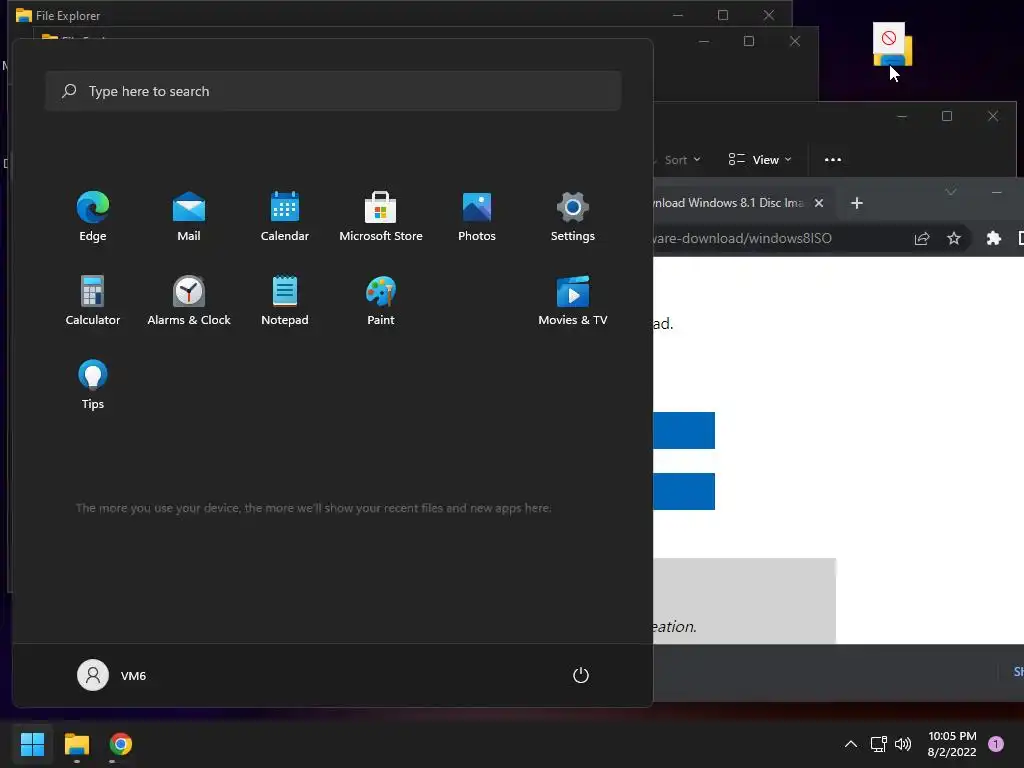Open the See more options in File Explorer

[x=833, y=160]
